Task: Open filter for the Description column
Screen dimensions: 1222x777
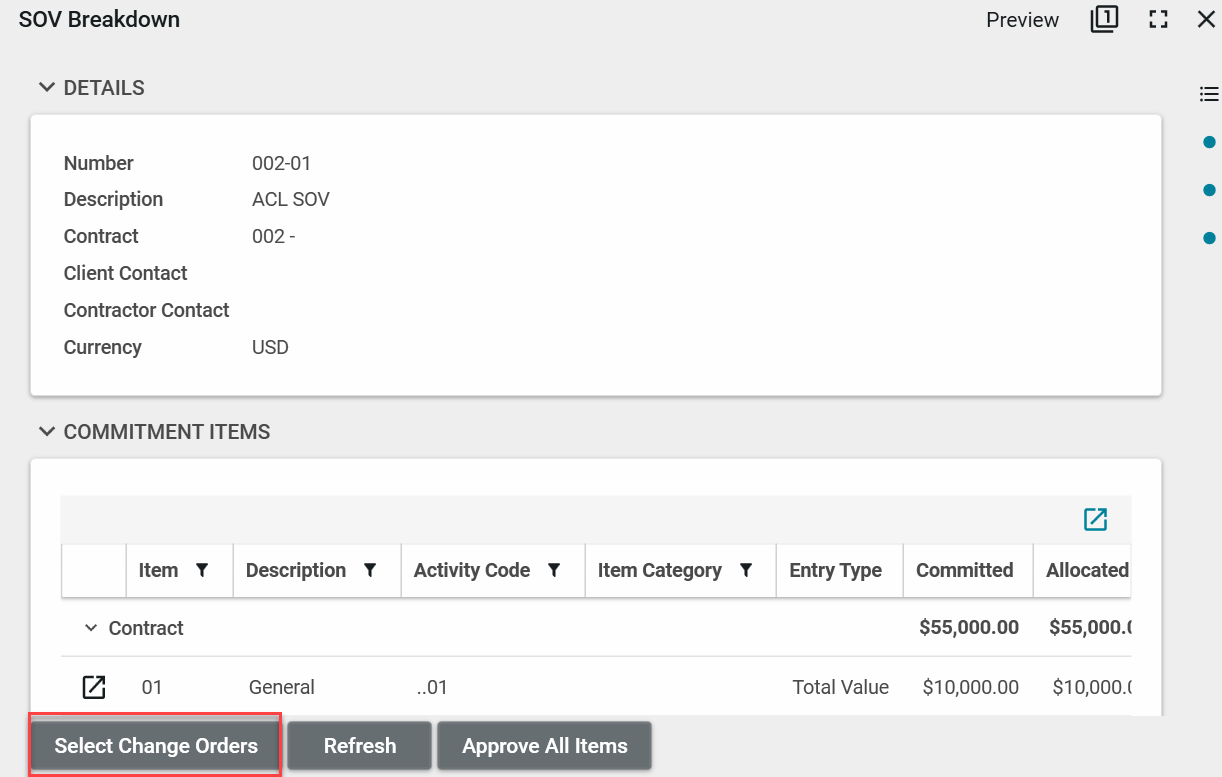Action: click(370, 570)
